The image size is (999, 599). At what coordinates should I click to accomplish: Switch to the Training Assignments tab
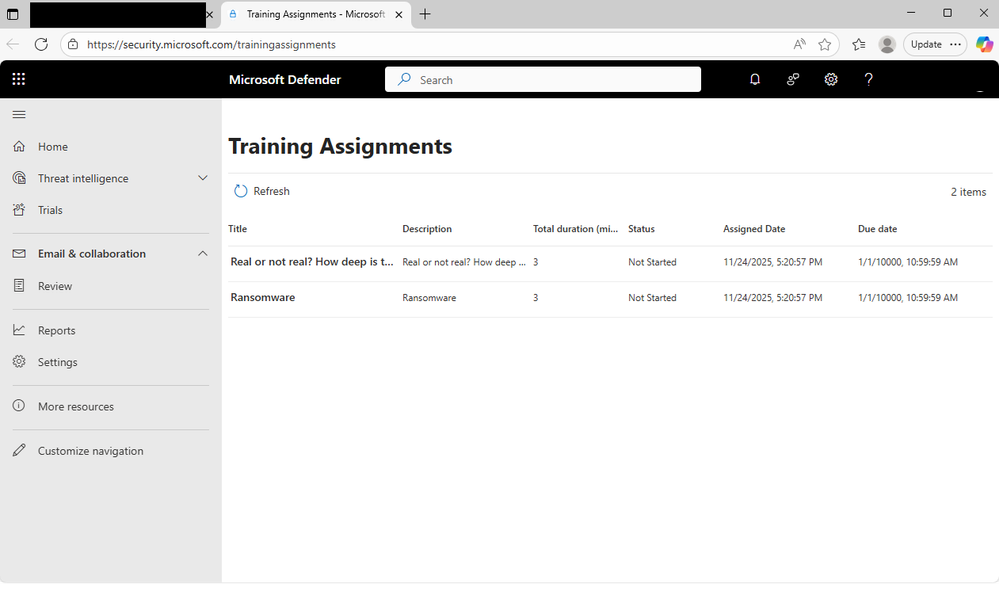[315, 14]
